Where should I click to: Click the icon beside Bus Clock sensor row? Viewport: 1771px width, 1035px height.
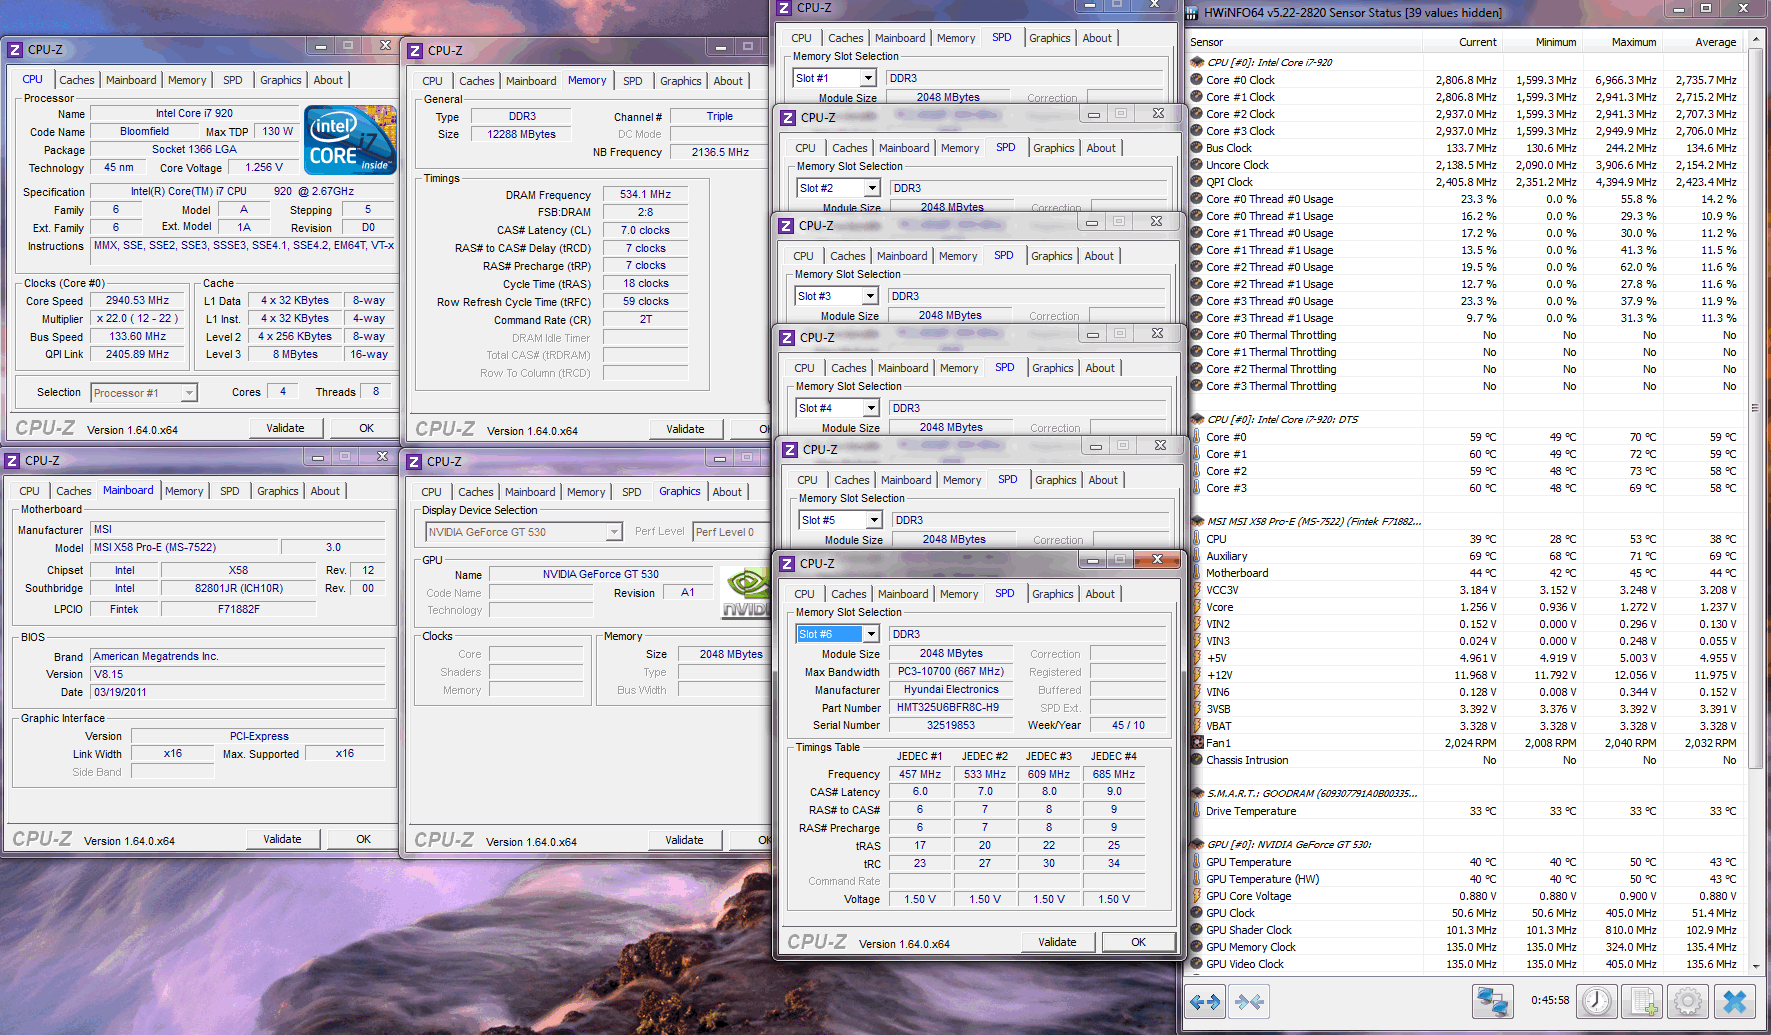pos(1196,148)
